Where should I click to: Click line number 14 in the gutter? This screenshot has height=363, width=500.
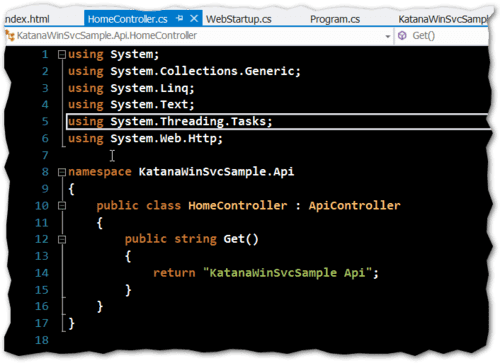click(42, 273)
